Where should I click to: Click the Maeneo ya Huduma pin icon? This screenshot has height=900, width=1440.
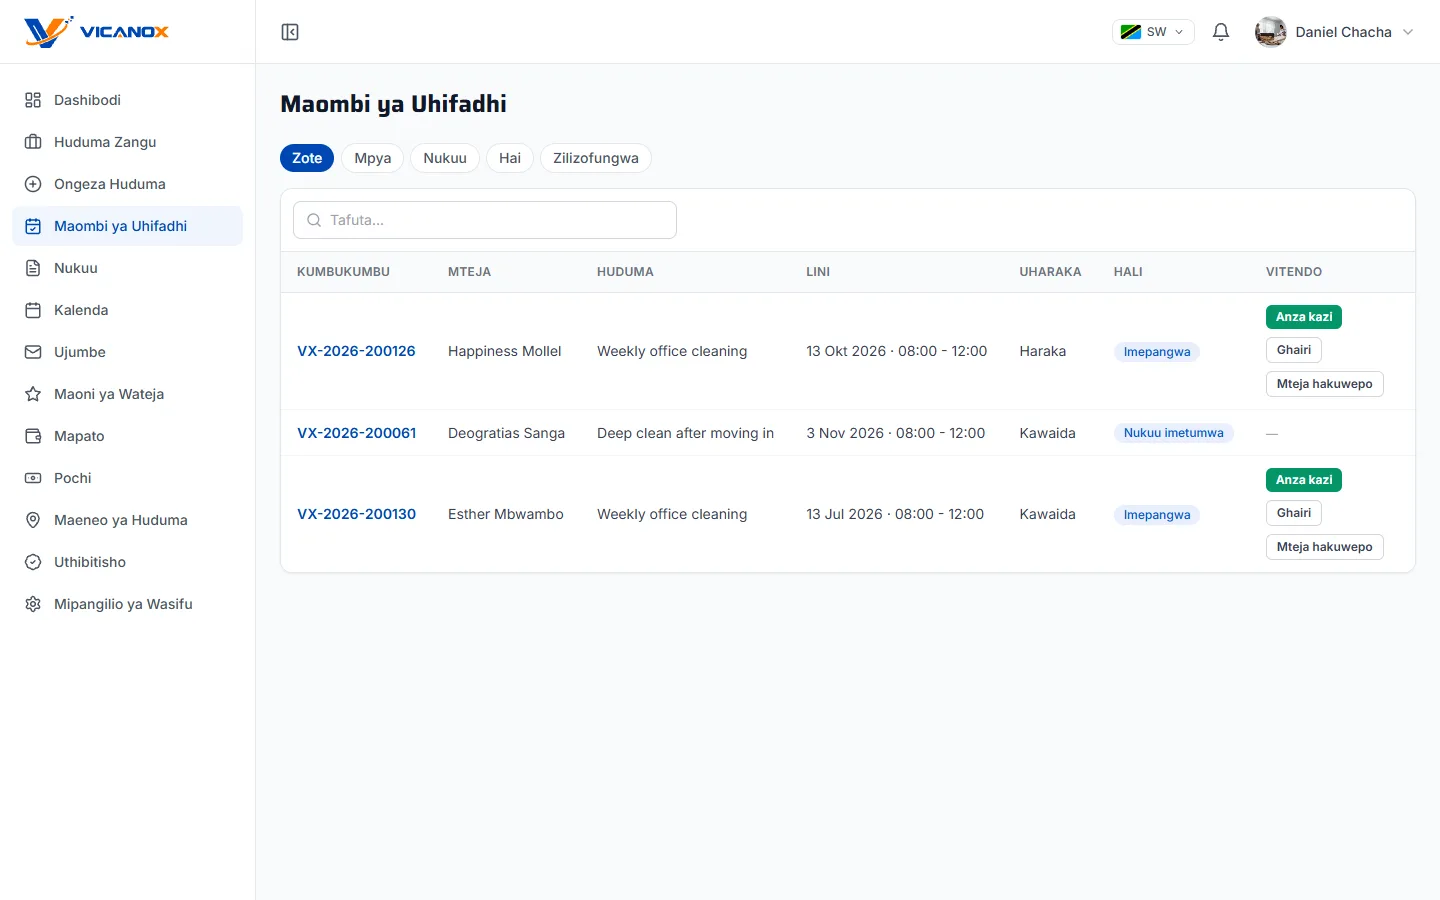33,520
